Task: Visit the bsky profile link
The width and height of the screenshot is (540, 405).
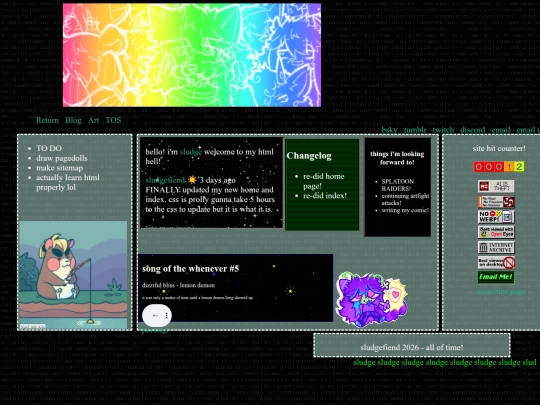Action: (x=389, y=130)
